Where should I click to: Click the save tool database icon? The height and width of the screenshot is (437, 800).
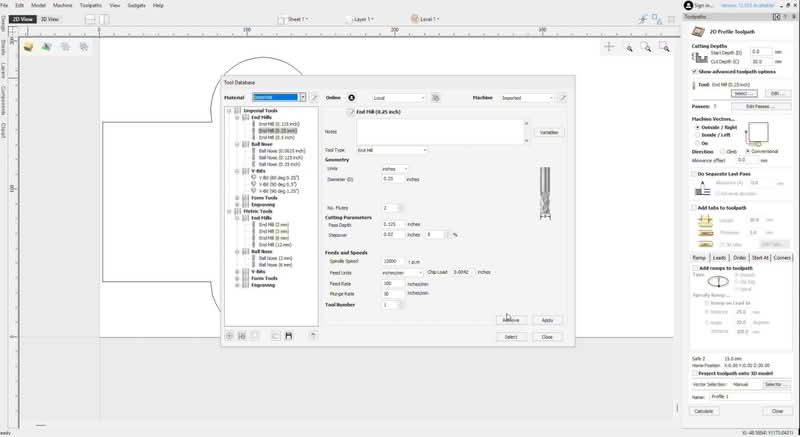288,336
